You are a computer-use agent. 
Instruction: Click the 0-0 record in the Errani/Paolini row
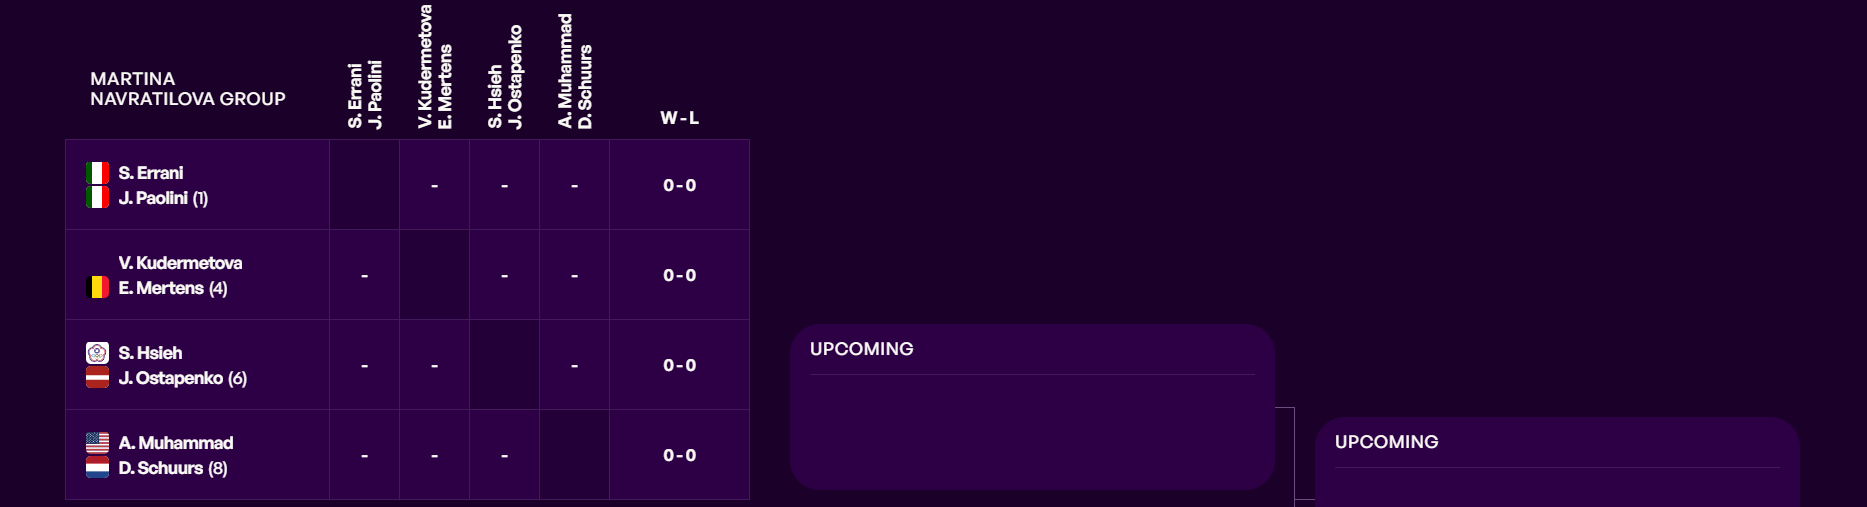point(679,185)
